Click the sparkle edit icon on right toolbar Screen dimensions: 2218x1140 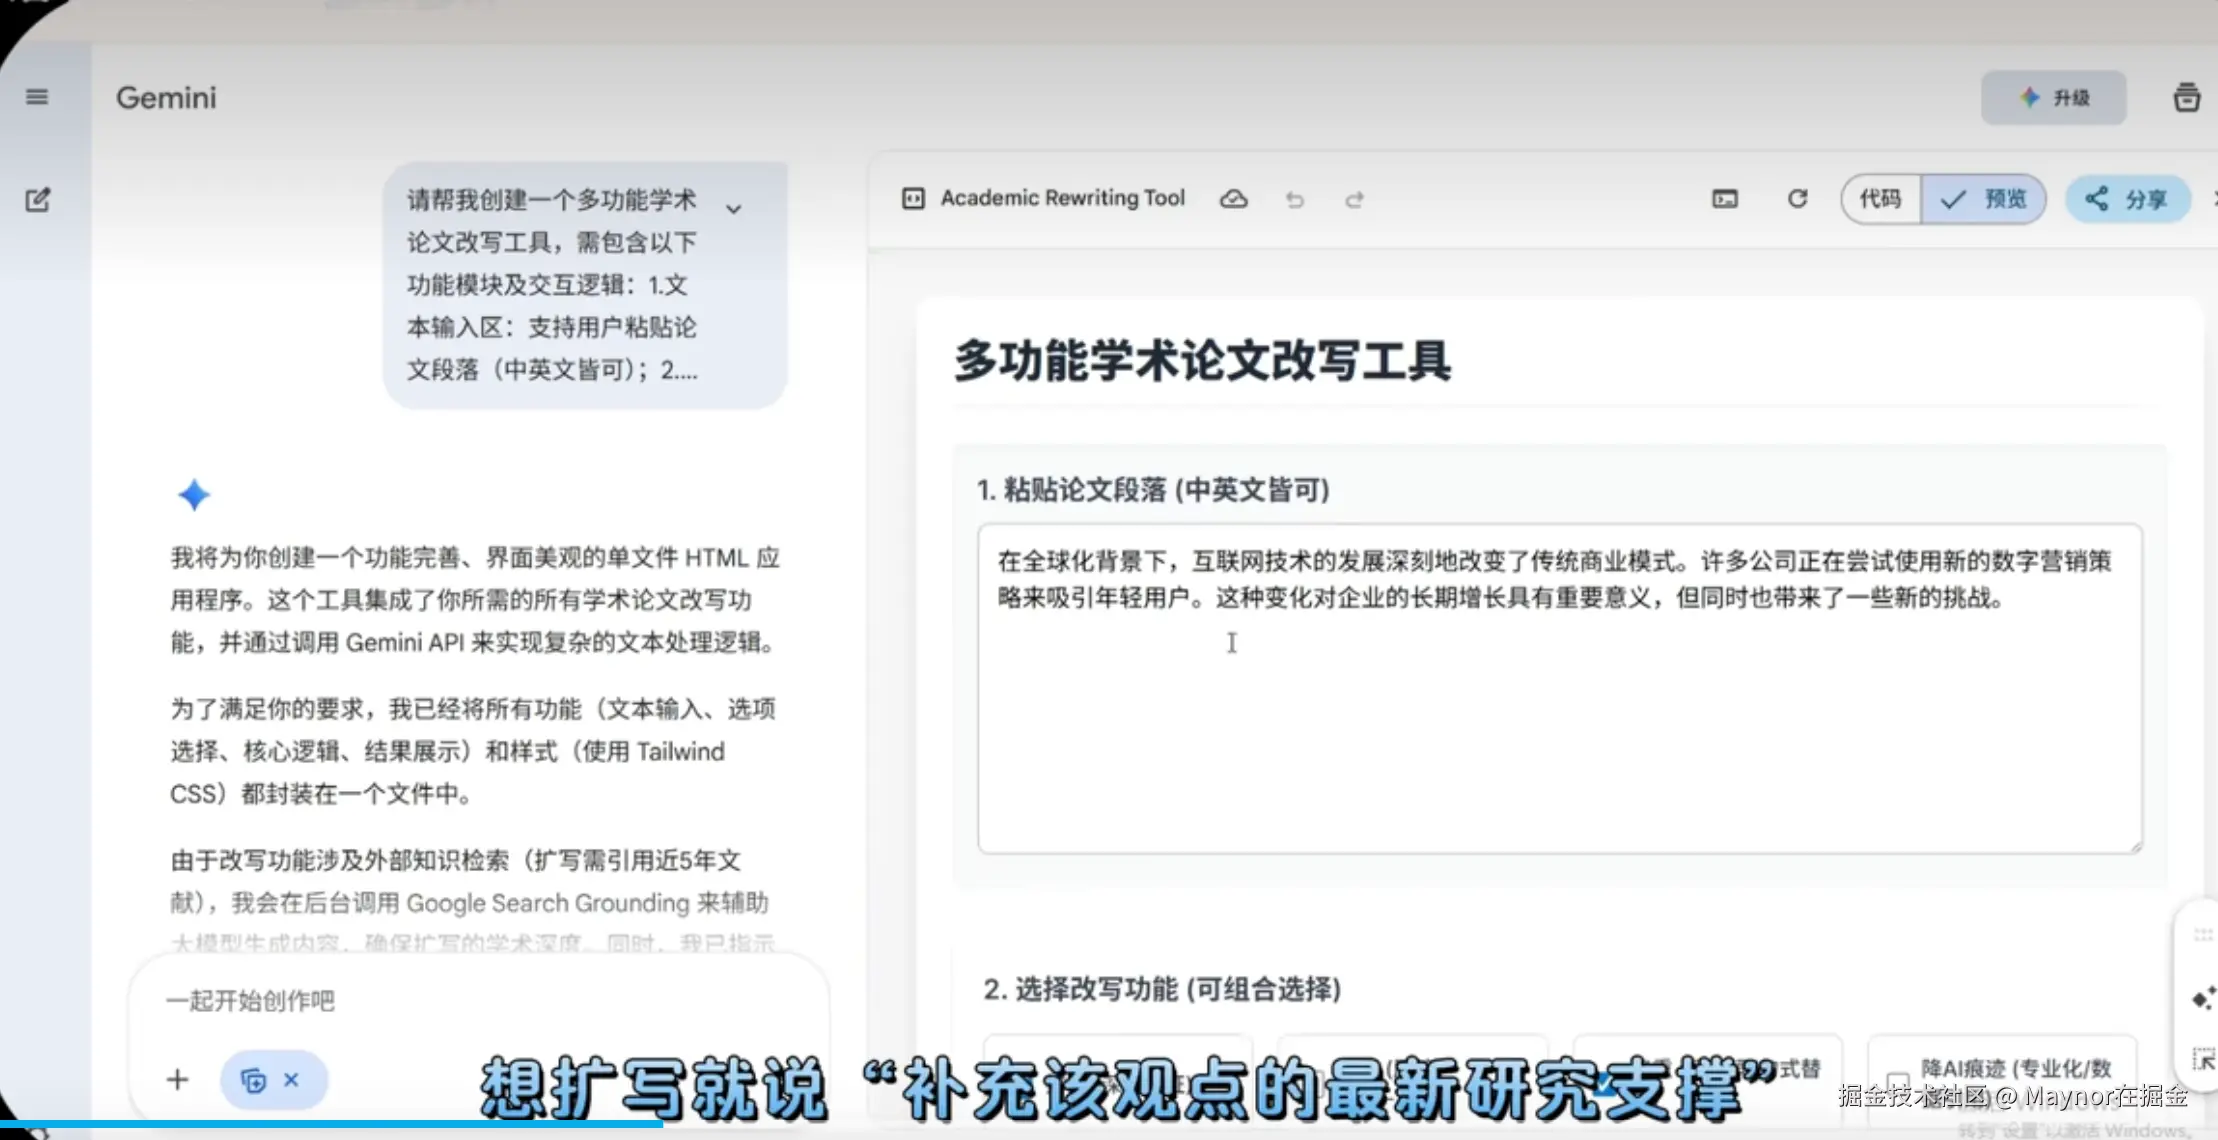click(2203, 998)
